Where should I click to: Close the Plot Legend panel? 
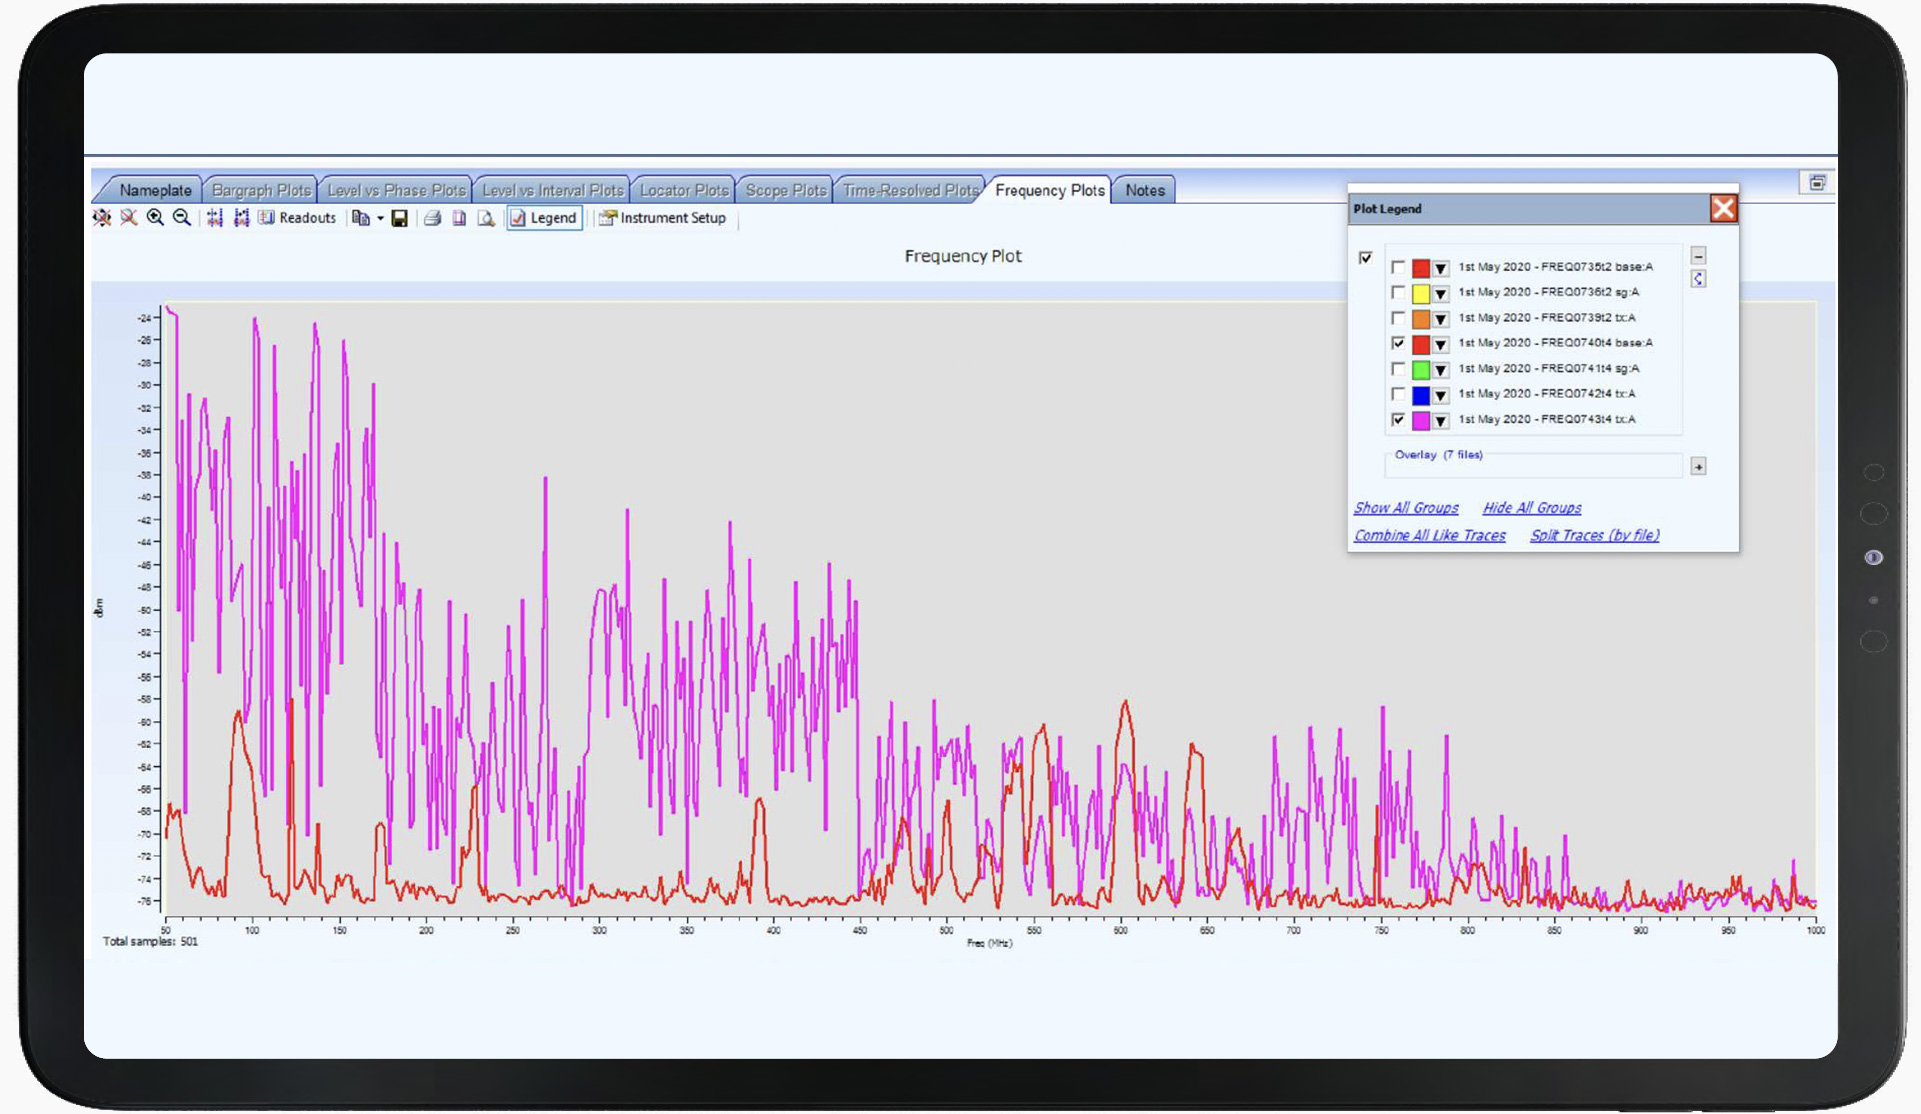pyautogui.click(x=1723, y=208)
